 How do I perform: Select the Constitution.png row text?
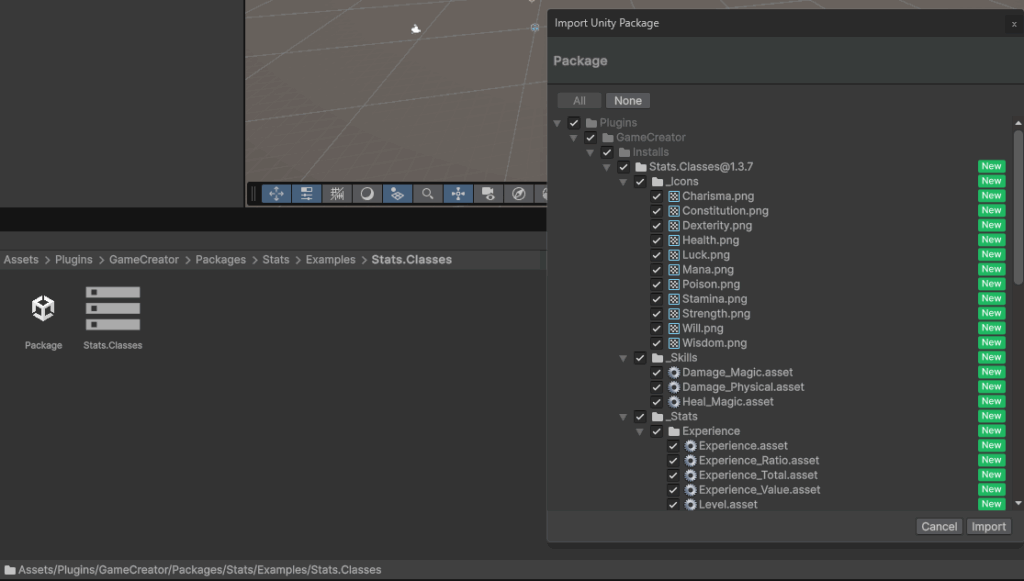725,211
